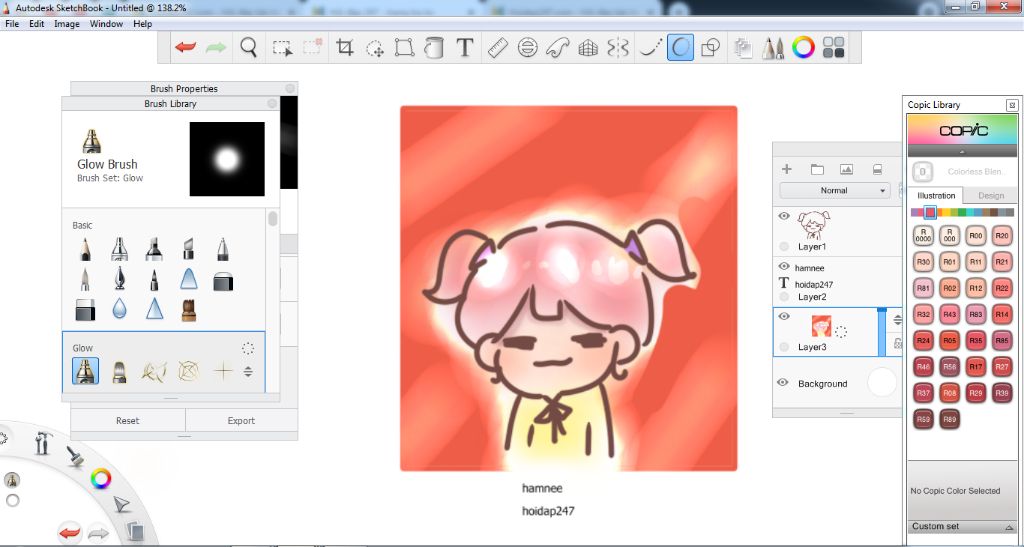Add a new layer with plus icon

click(x=786, y=169)
